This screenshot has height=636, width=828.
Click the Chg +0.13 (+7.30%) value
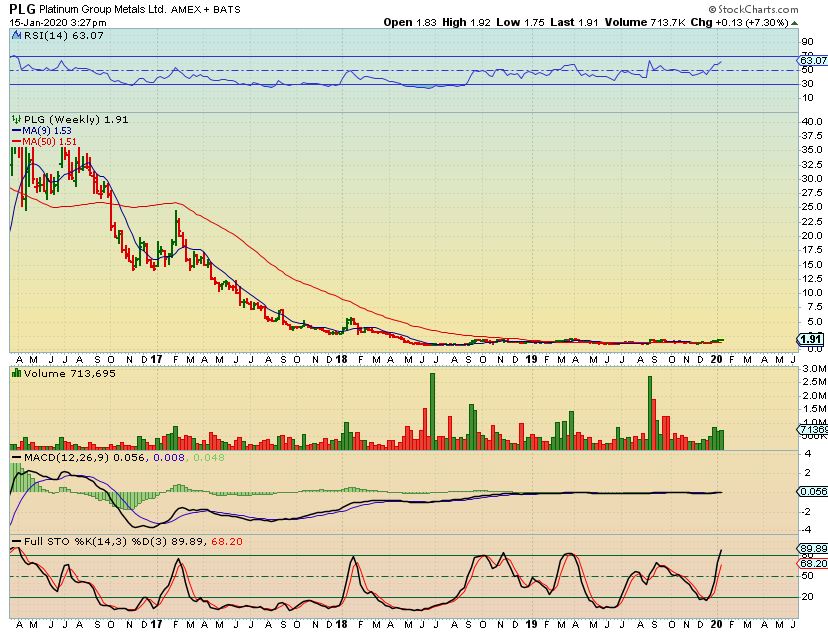[739, 22]
